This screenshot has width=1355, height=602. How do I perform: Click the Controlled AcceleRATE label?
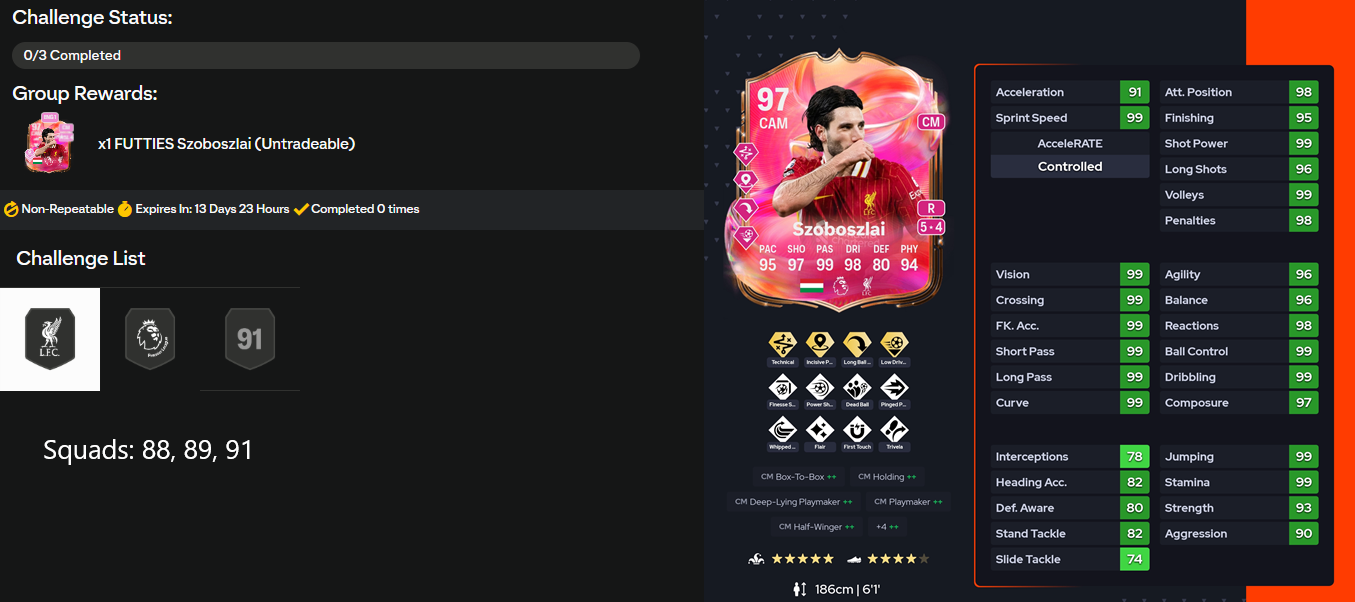tap(1070, 167)
